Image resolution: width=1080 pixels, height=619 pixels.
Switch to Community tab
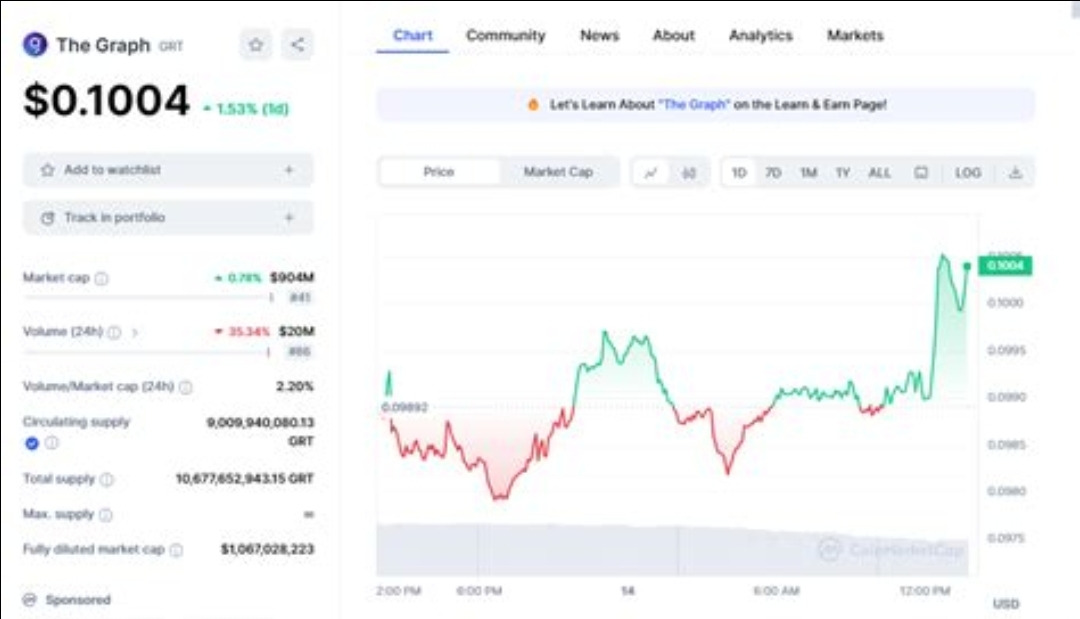click(506, 35)
